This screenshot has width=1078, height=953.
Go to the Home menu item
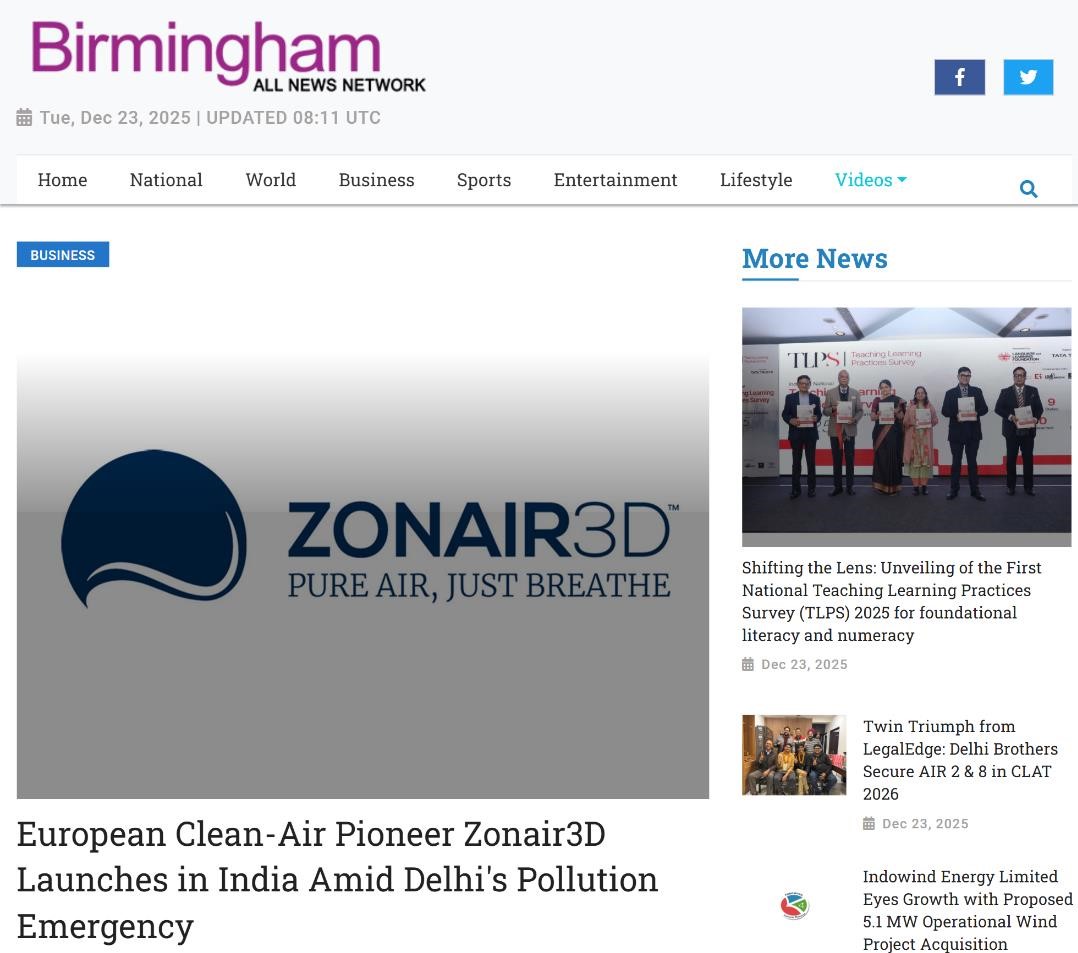(63, 180)
